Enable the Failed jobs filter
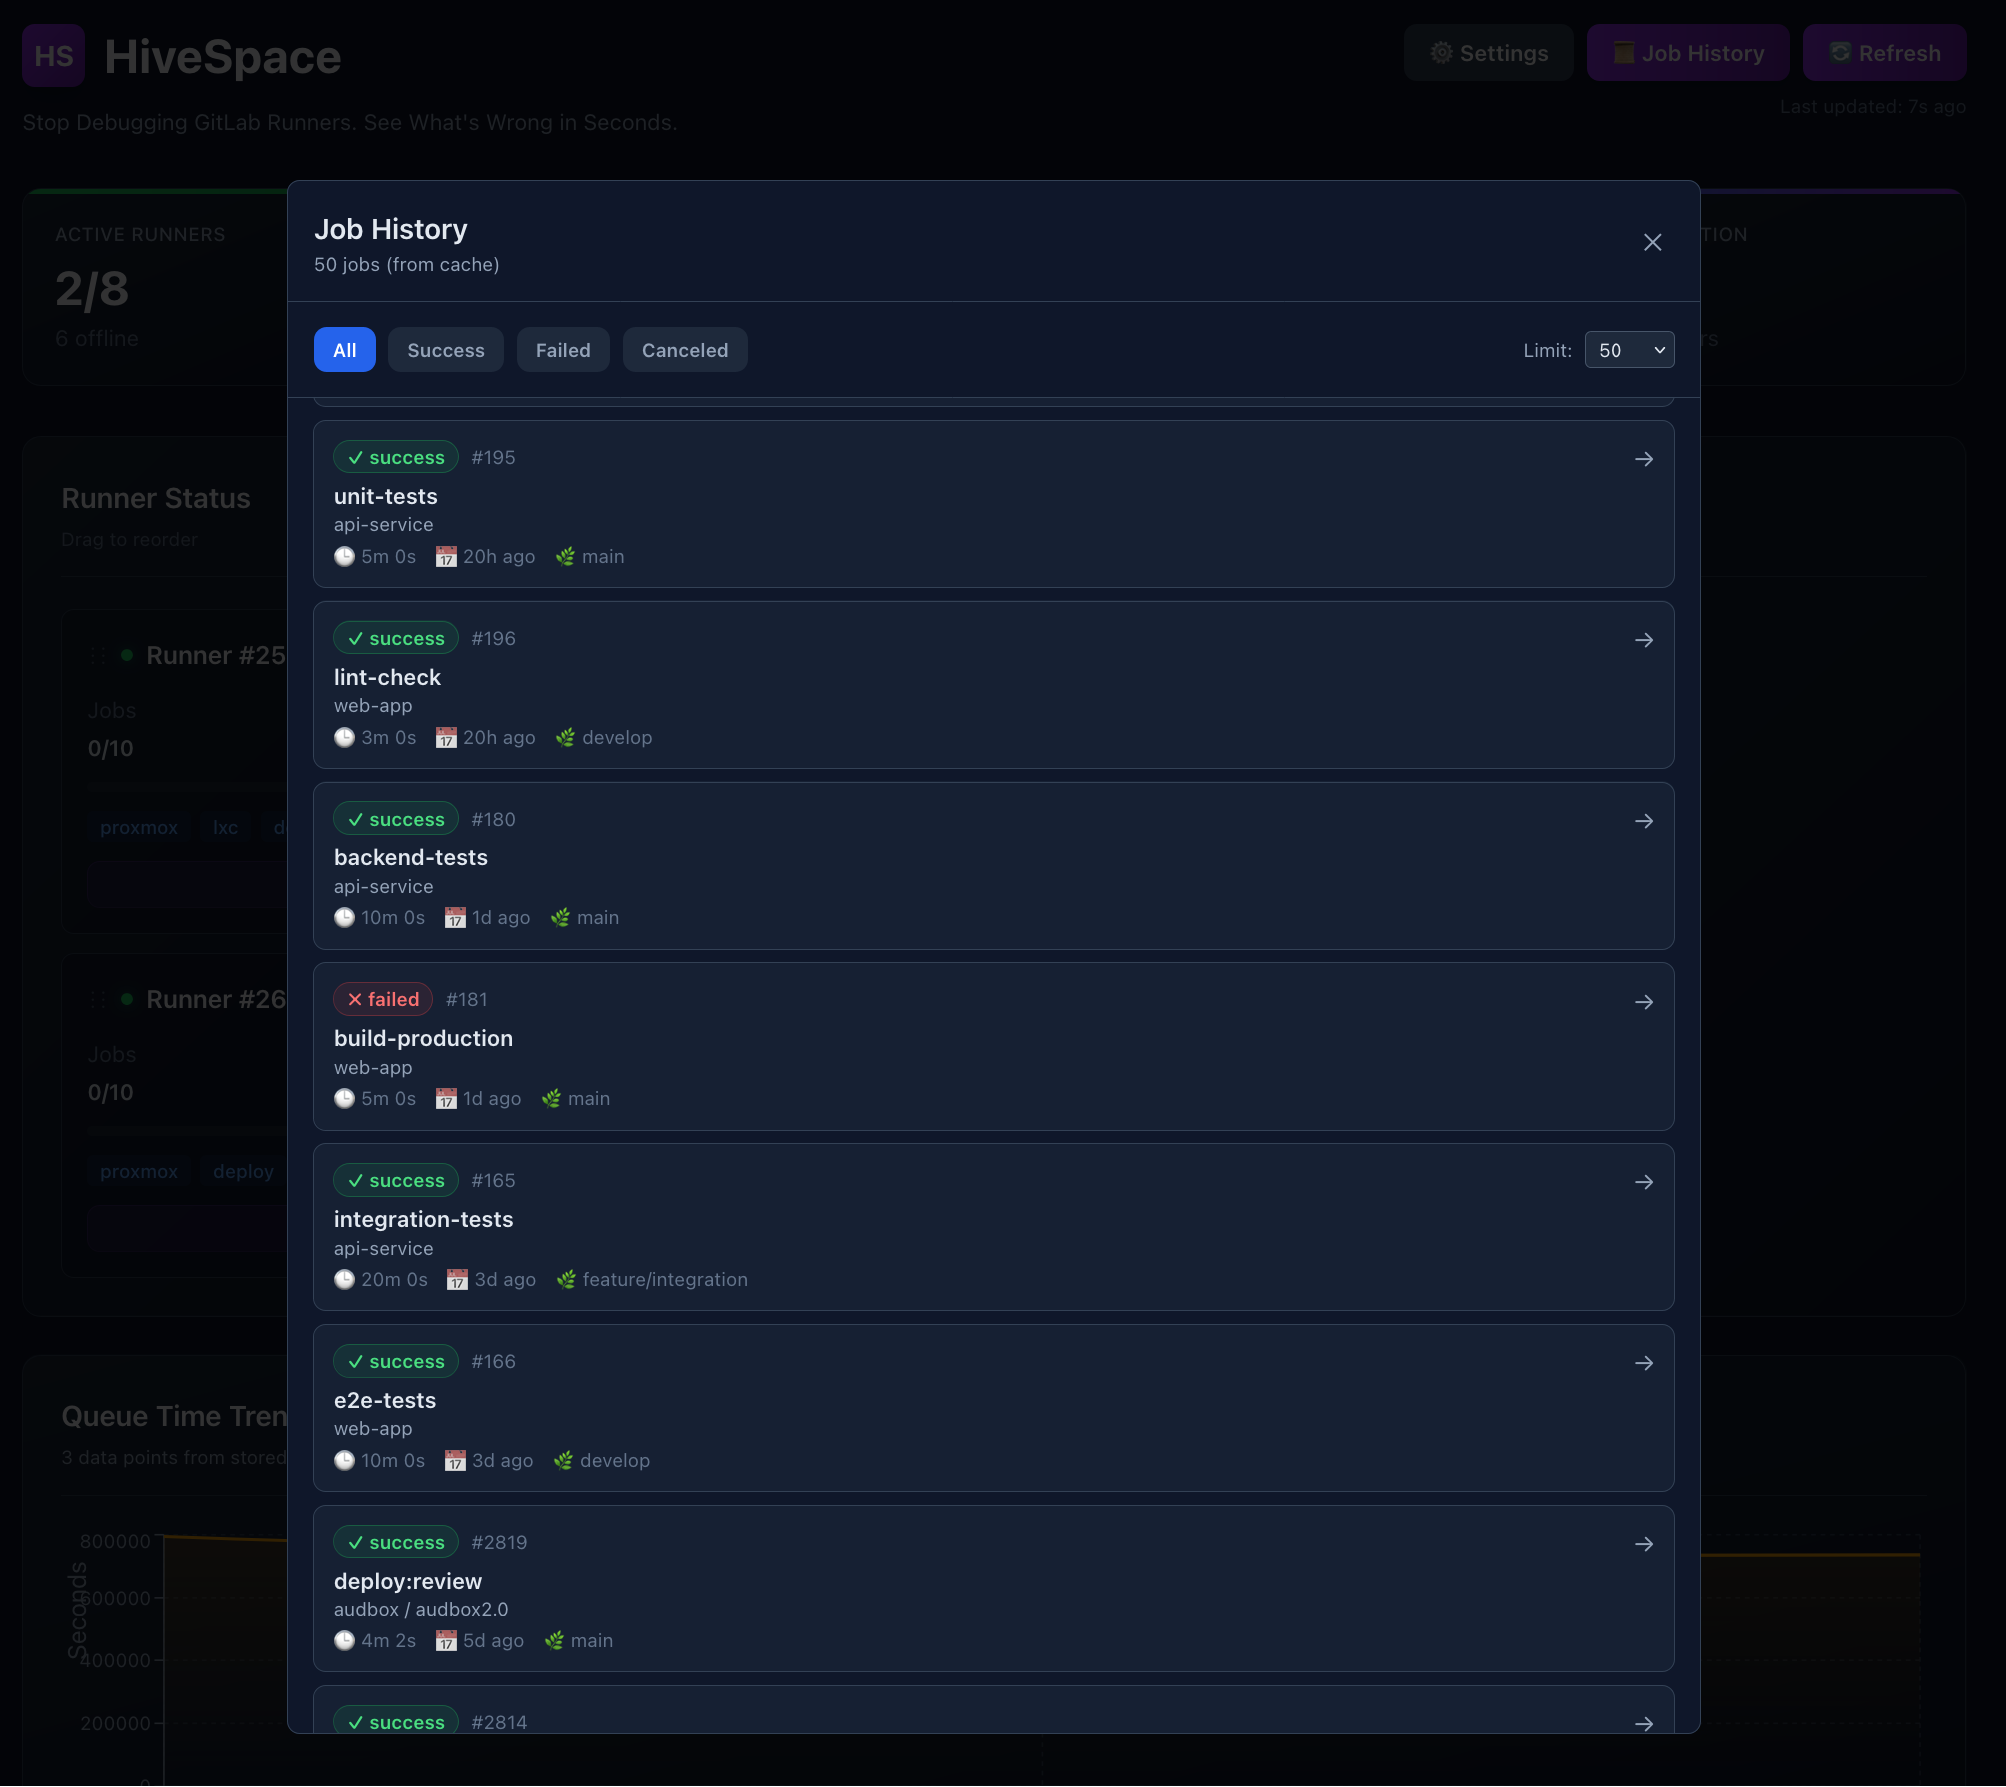Screen dimensions: 2006x1787 562,350
